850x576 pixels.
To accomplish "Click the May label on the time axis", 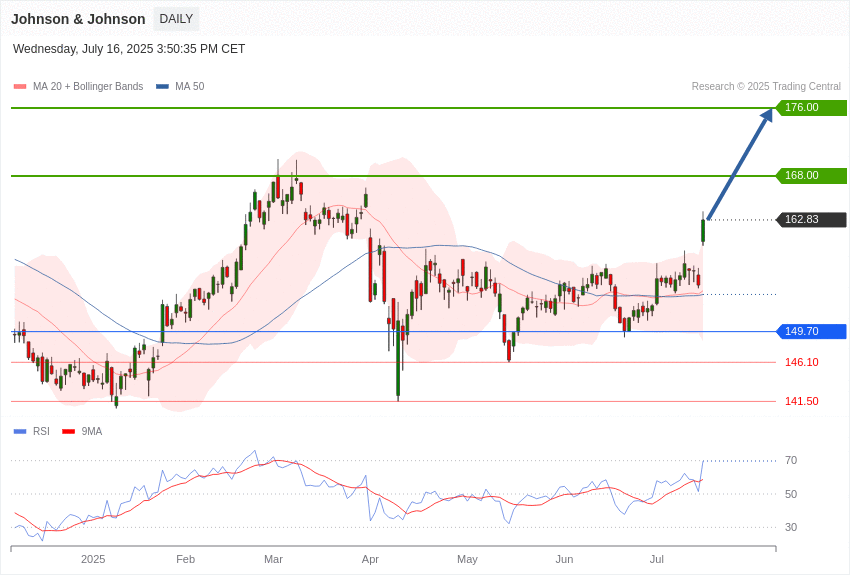I will (x=467, y=559).
